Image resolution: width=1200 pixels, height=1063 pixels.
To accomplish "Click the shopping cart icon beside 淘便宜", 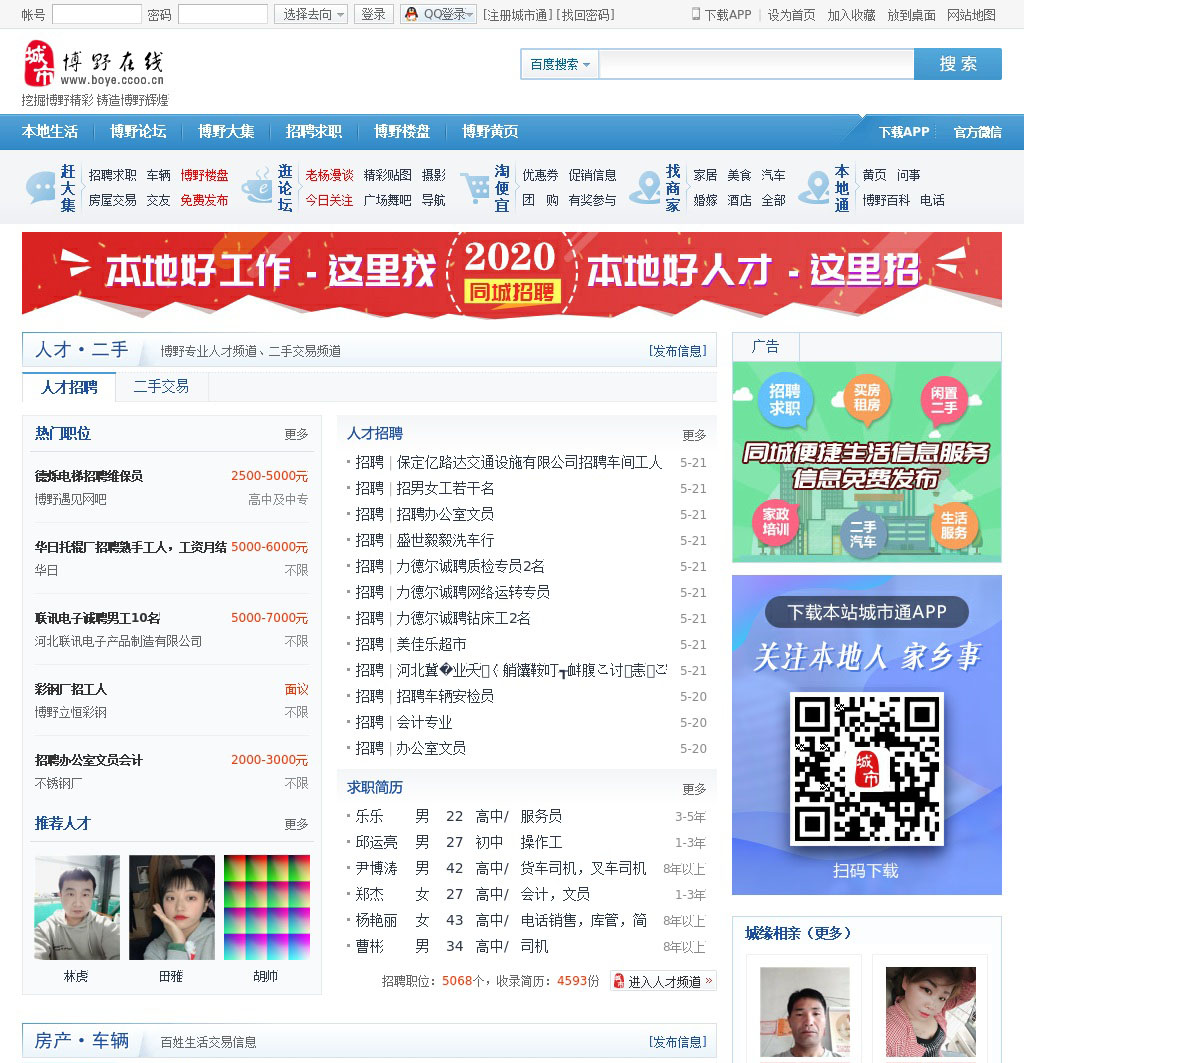I will (x=475, y=188).
